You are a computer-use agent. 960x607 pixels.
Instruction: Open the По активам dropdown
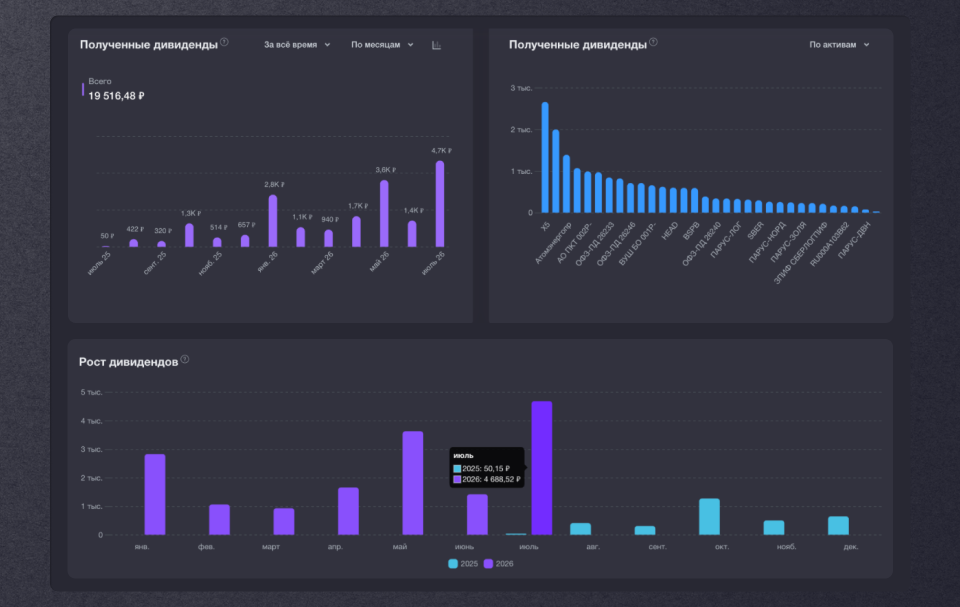click(x=839, y=45)
